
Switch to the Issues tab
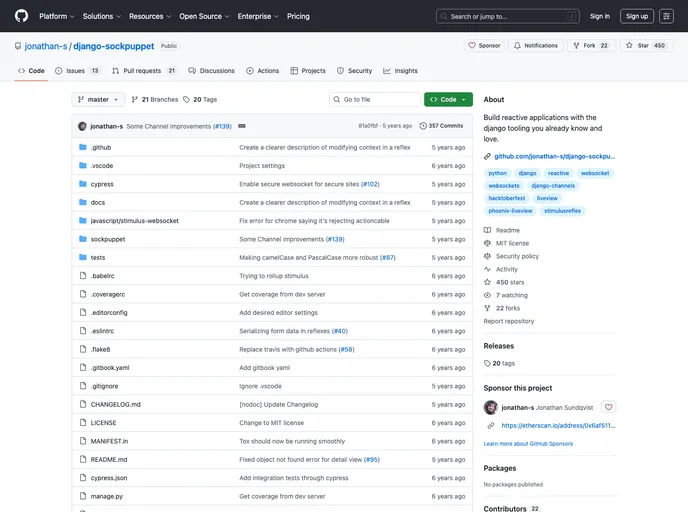click(x=78, y=71)
